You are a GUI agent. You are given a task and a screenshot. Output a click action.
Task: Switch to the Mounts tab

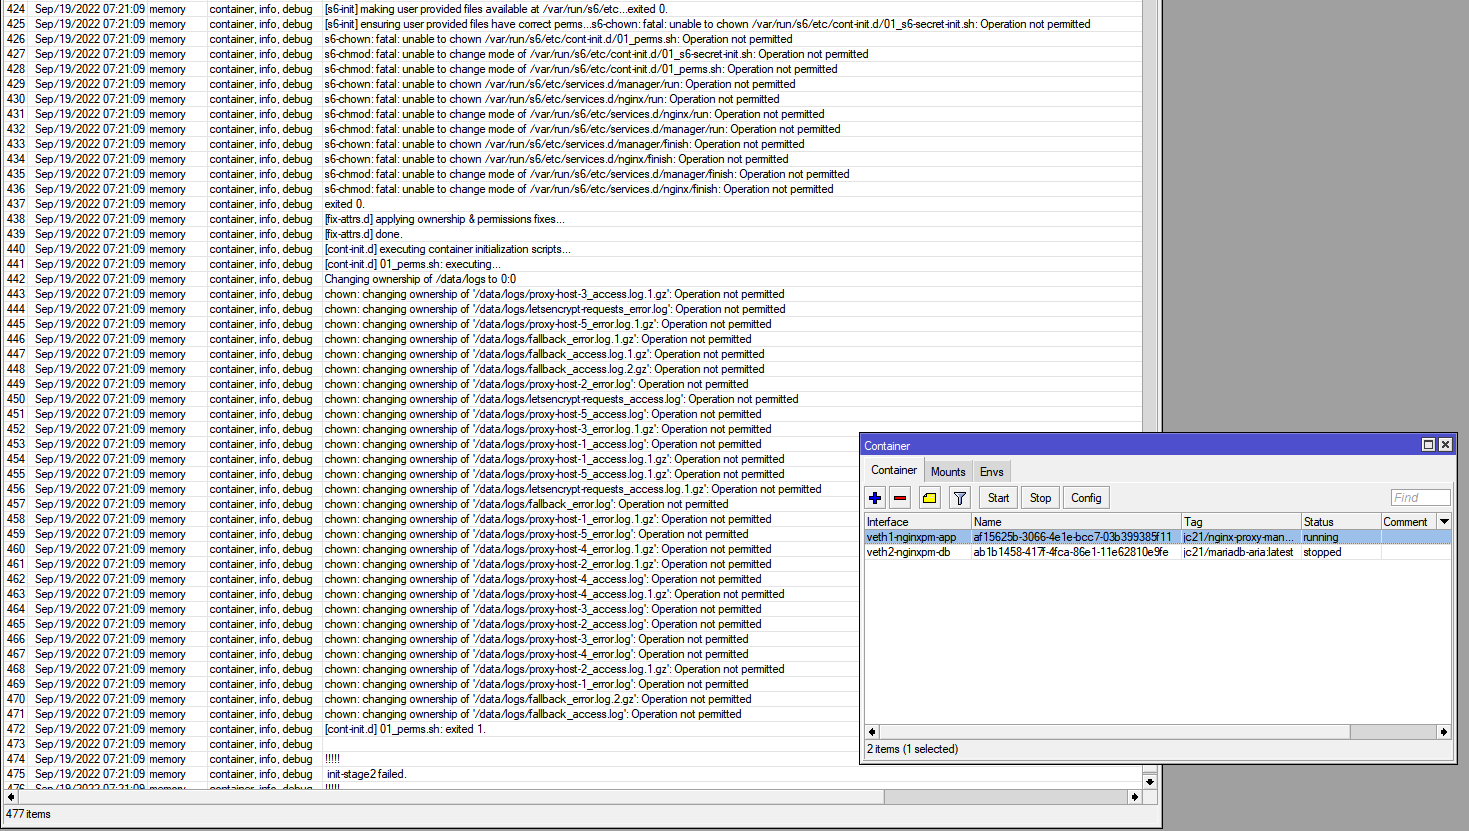coord(948,472)
